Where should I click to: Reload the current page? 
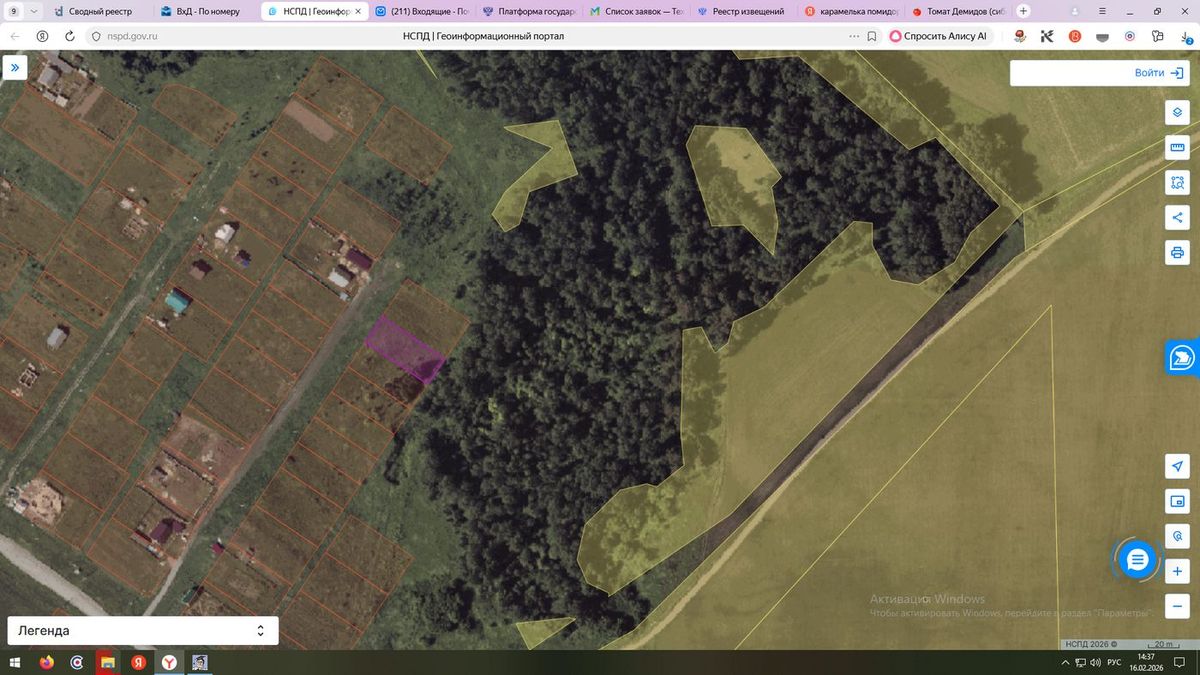69,35
